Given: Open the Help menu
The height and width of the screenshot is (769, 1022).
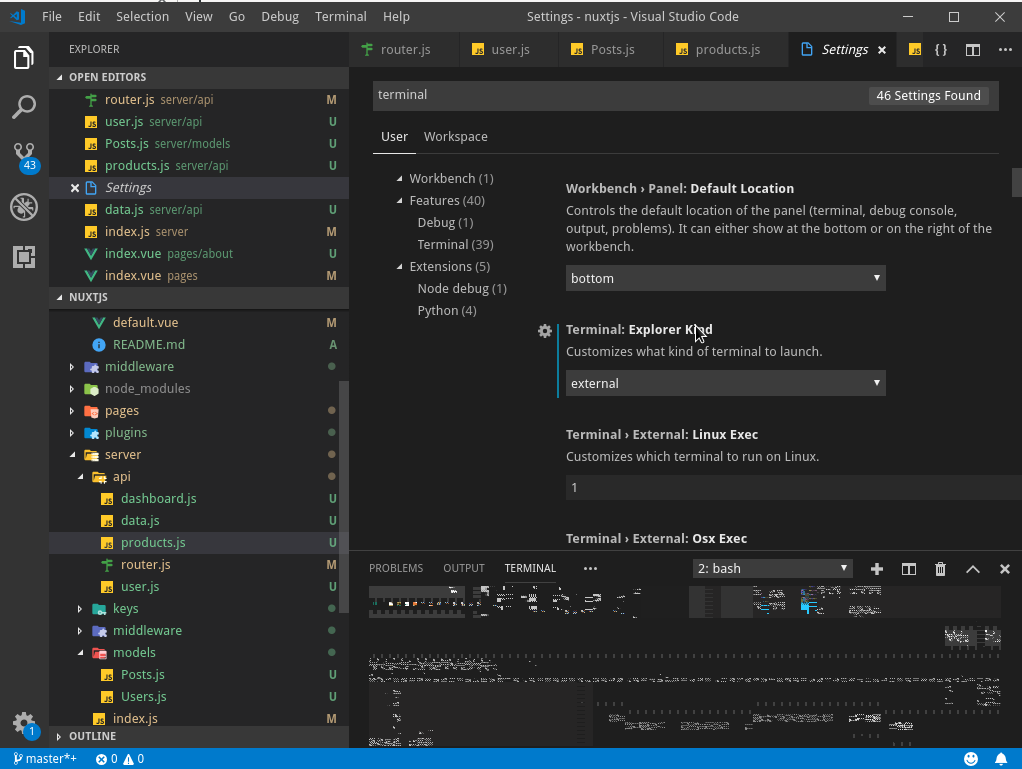Looking at the screenshot, I should [x=396, y=17].
